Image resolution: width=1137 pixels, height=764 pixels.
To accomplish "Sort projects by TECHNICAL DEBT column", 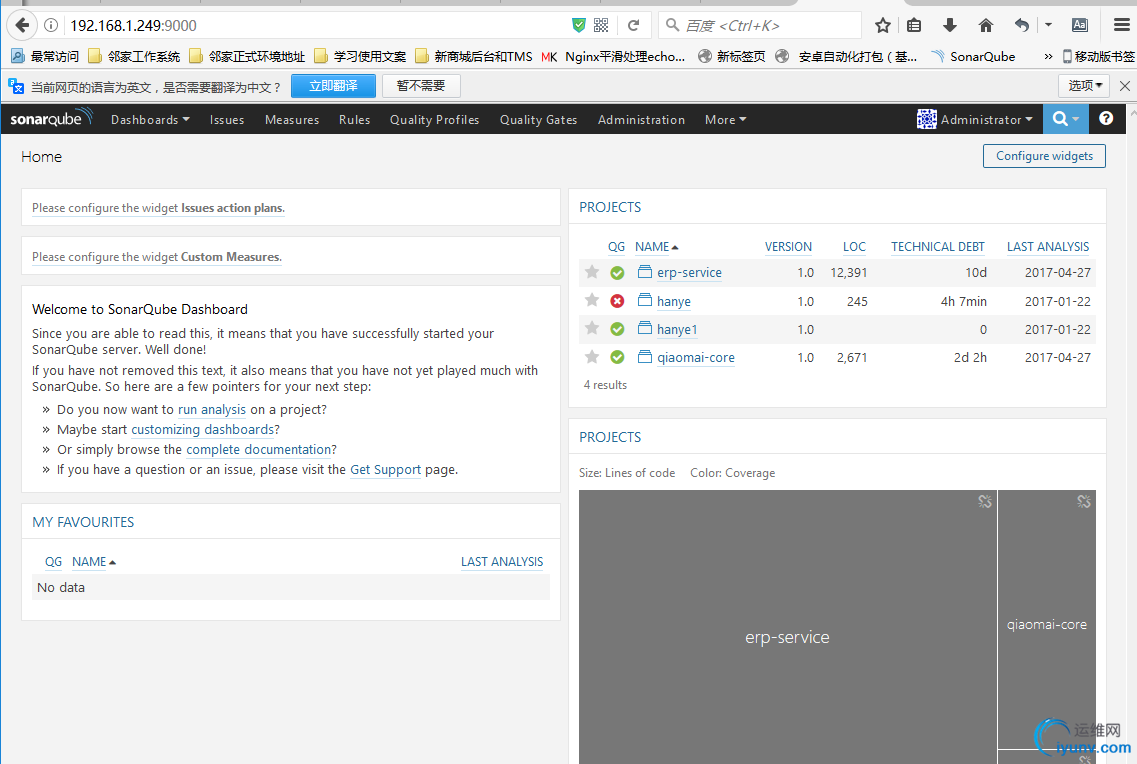I will coord(938,246).
